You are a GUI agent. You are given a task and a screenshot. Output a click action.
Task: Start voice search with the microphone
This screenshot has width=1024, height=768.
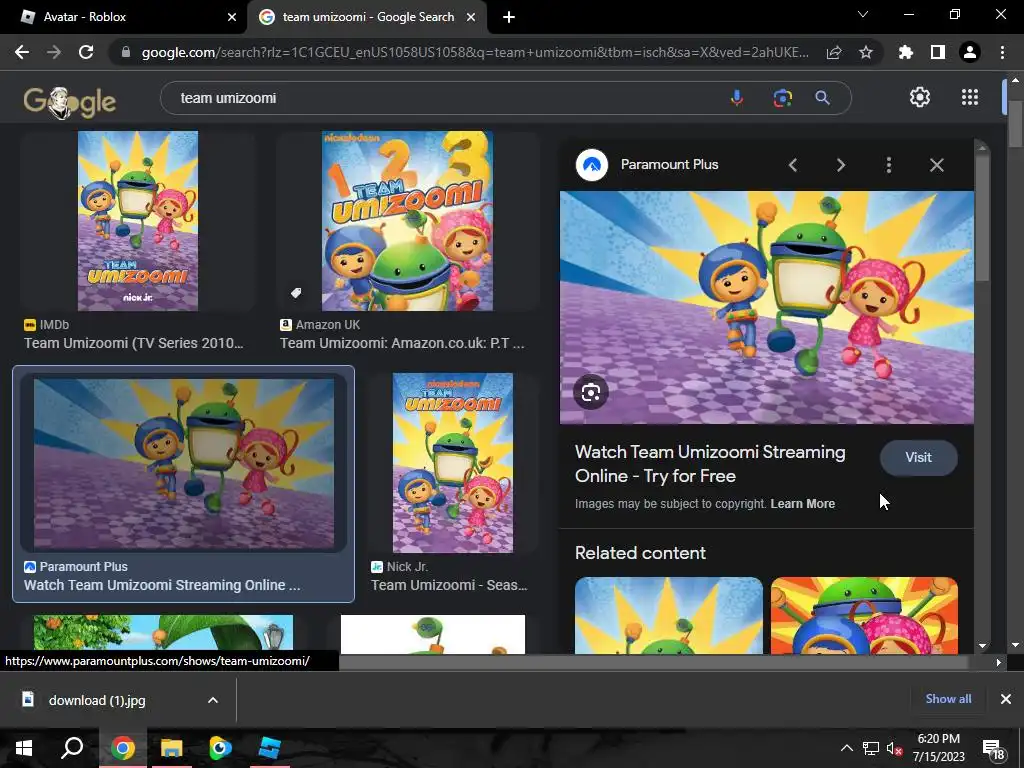(737, 98)
